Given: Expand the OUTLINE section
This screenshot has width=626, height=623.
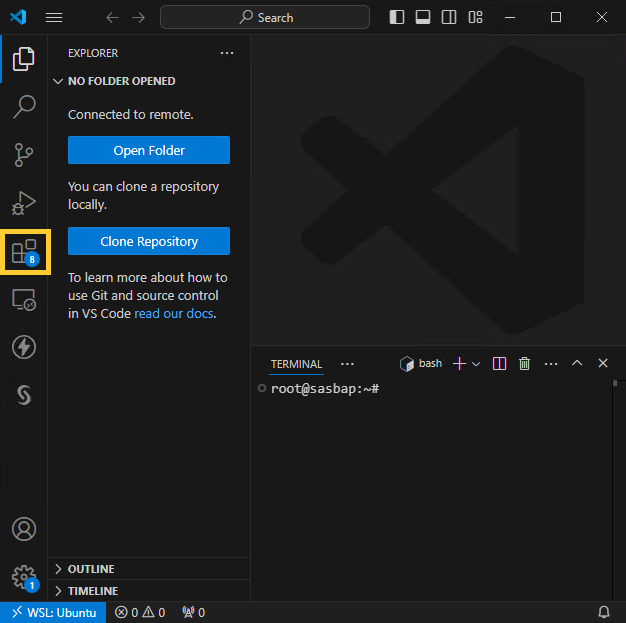Looking at the screenshot, I should pos(149,569).
